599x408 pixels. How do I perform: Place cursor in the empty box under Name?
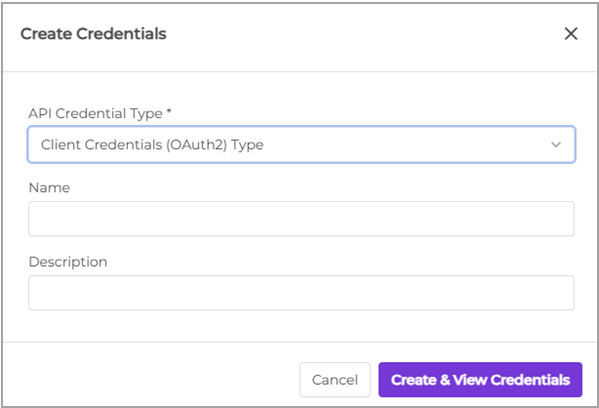(301, 219)
